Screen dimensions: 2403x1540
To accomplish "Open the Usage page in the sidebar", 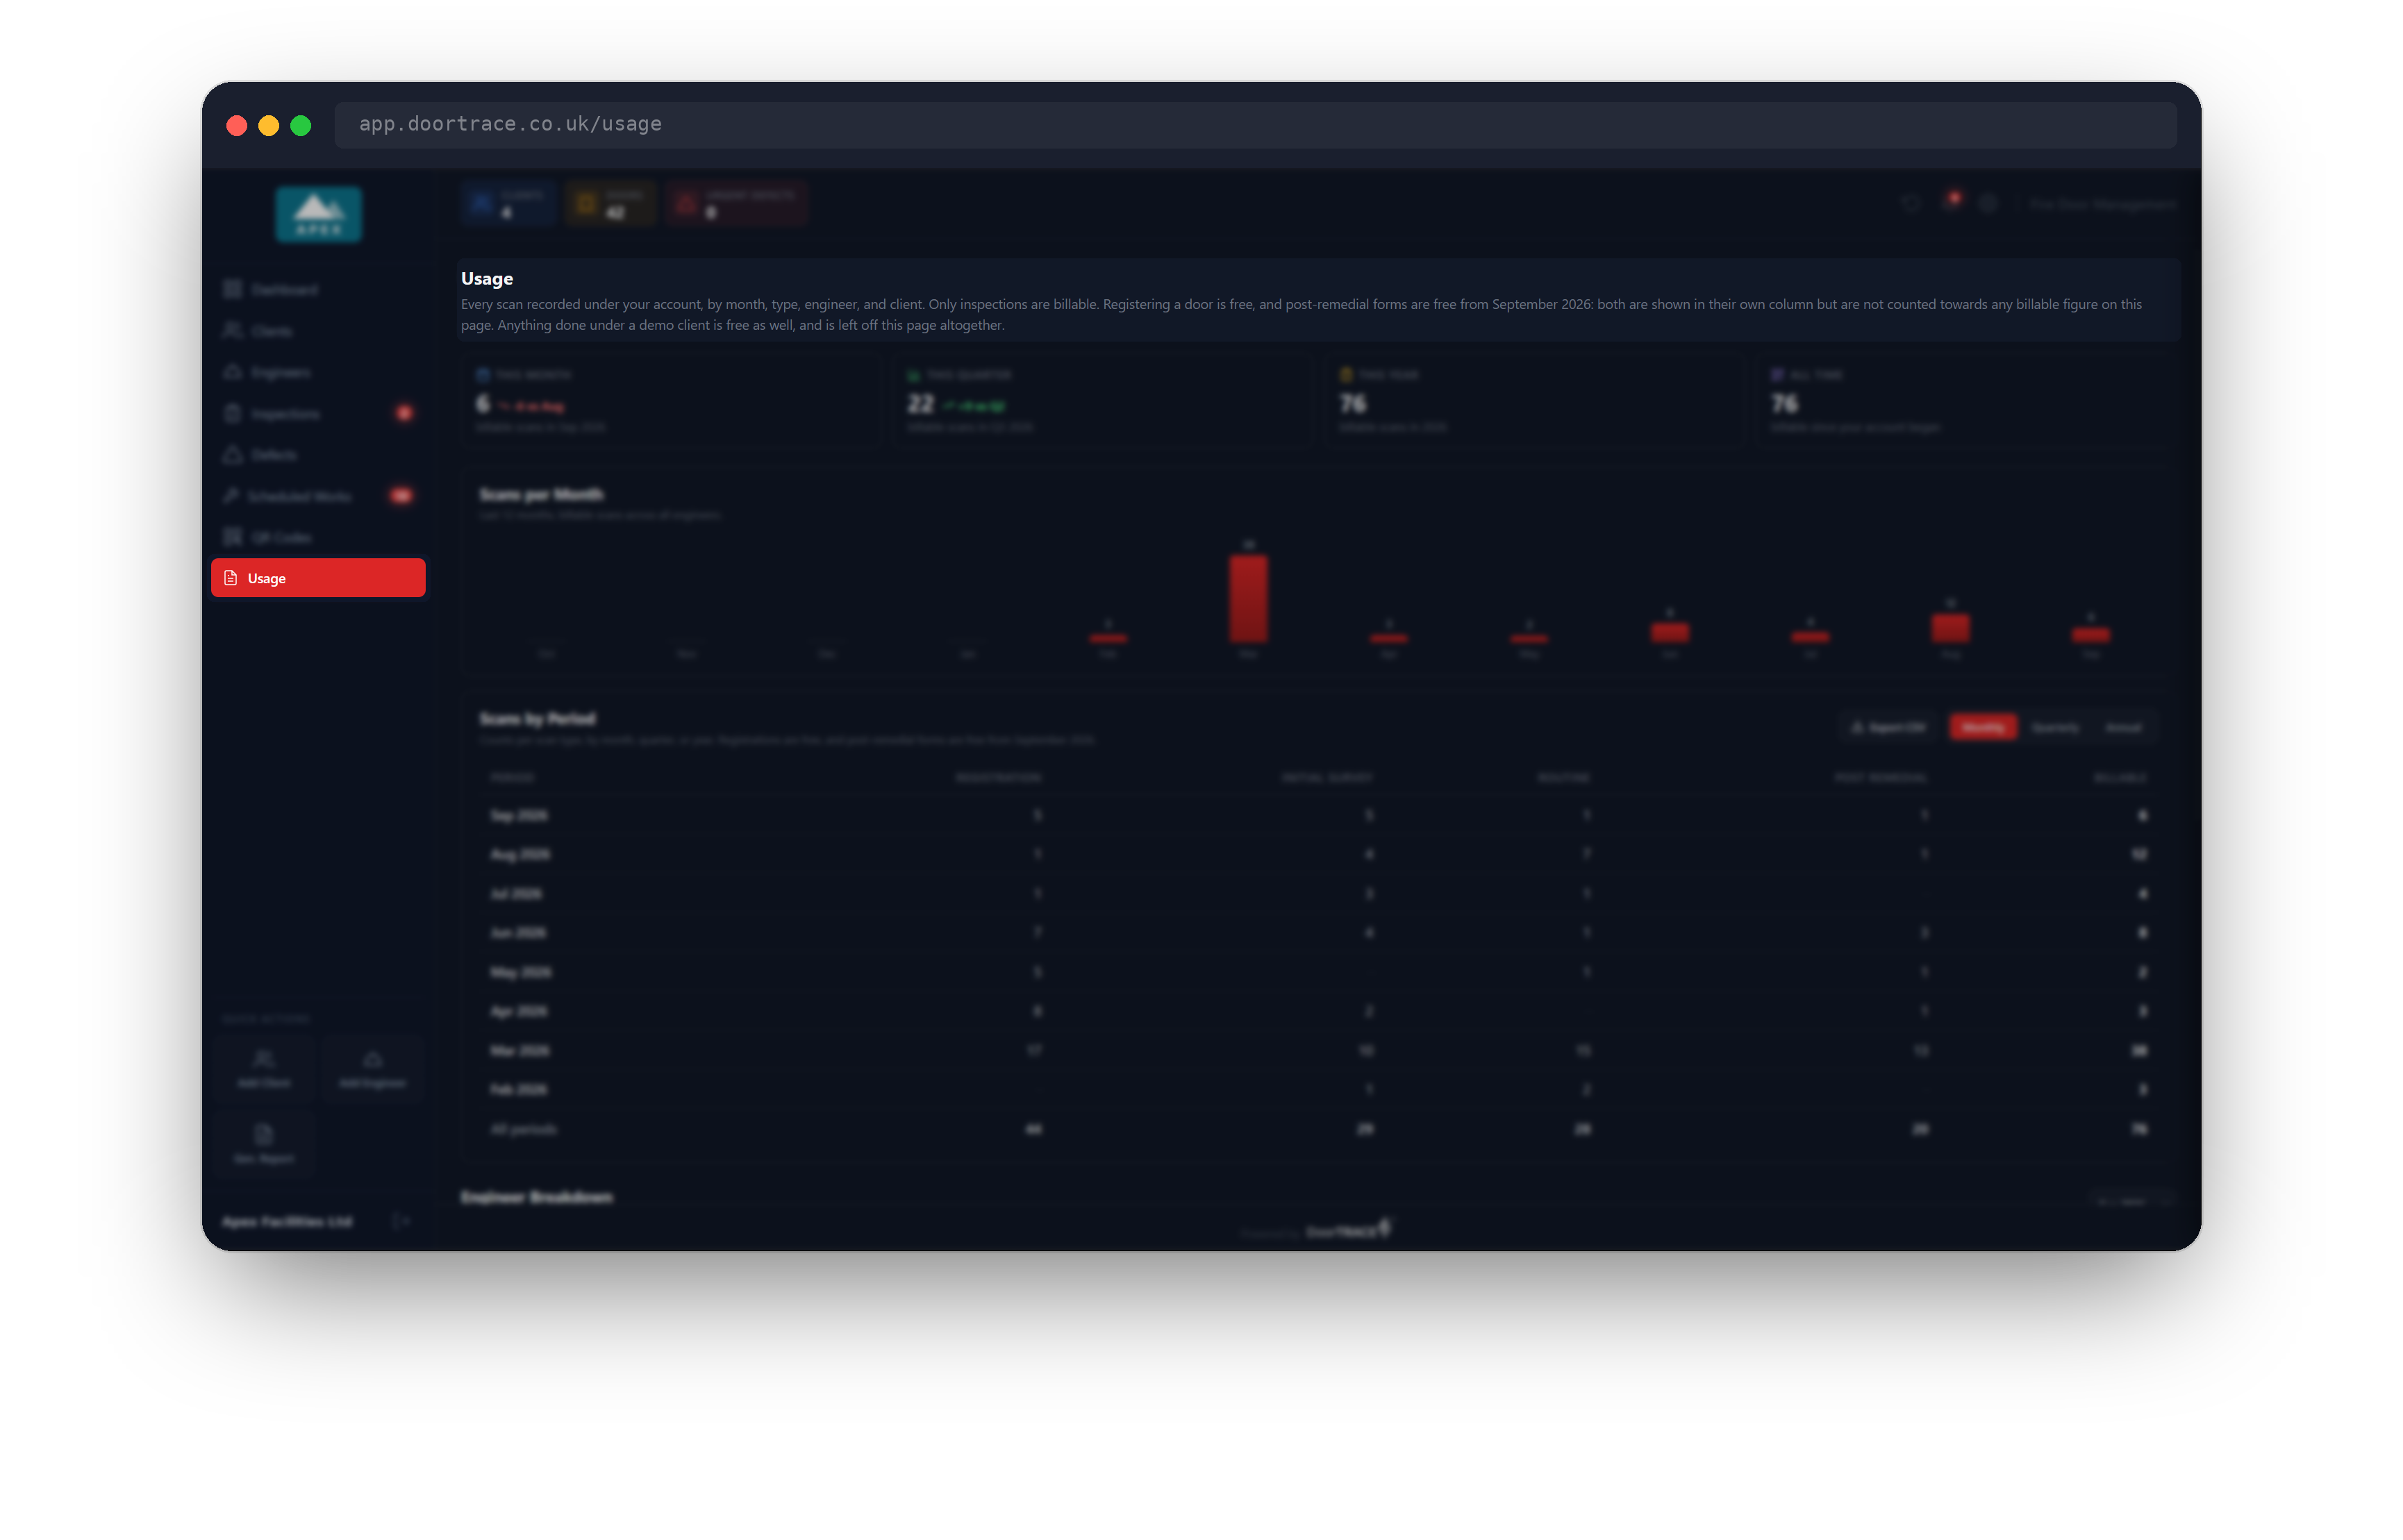I will [x=318, y=578].
